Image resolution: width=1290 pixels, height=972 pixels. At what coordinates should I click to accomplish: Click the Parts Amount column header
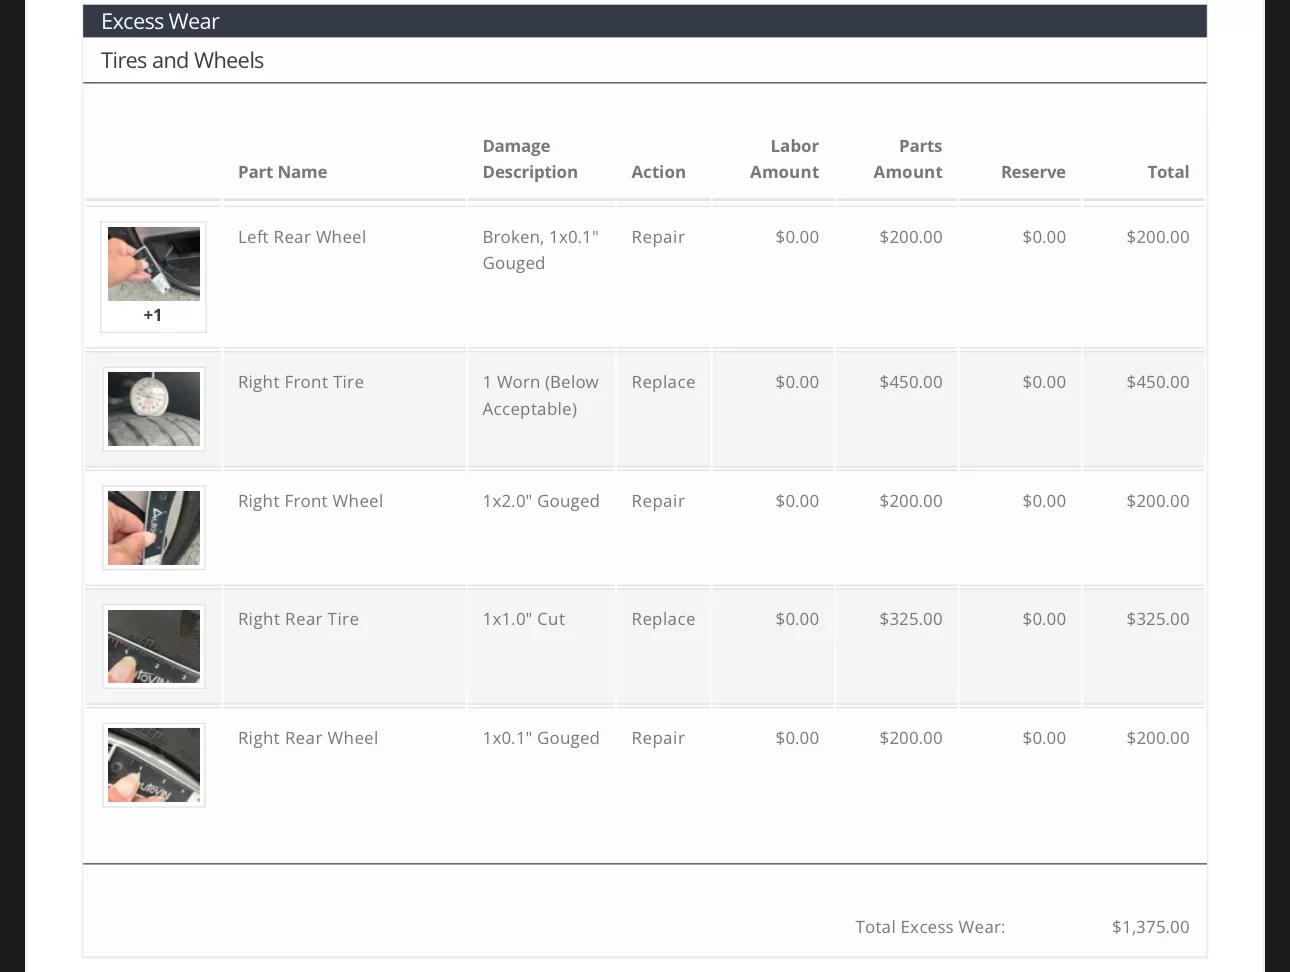click(x=908, y=159)
